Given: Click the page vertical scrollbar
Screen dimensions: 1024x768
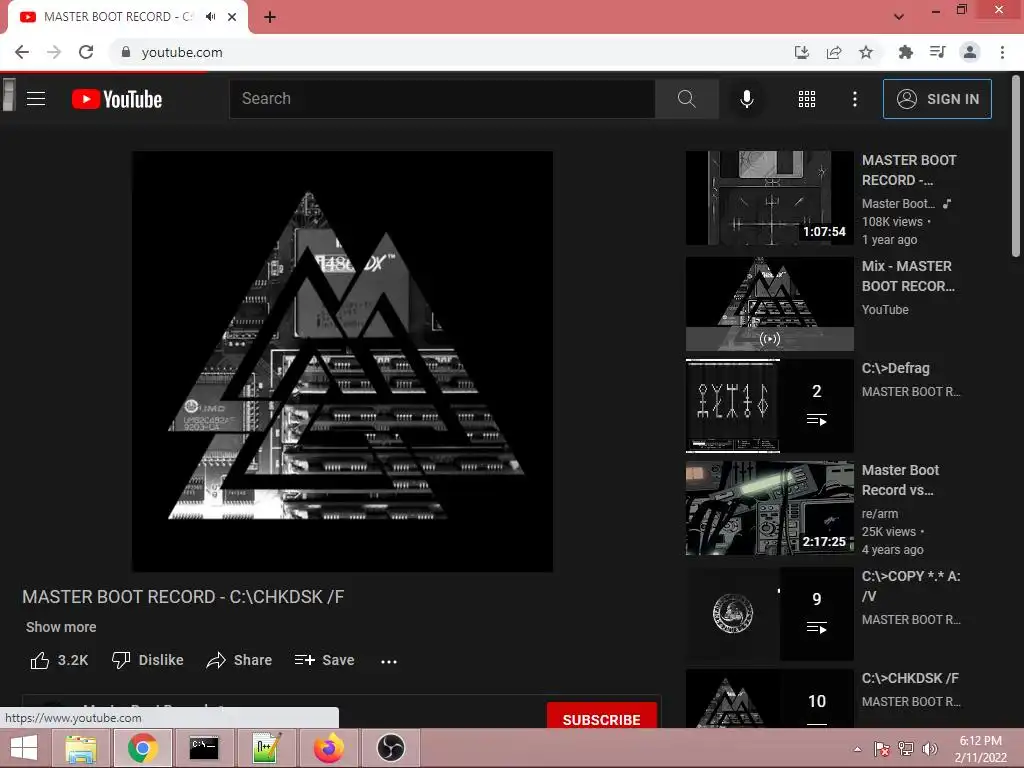Looking at the screenshot, I should click(1016, 167).
